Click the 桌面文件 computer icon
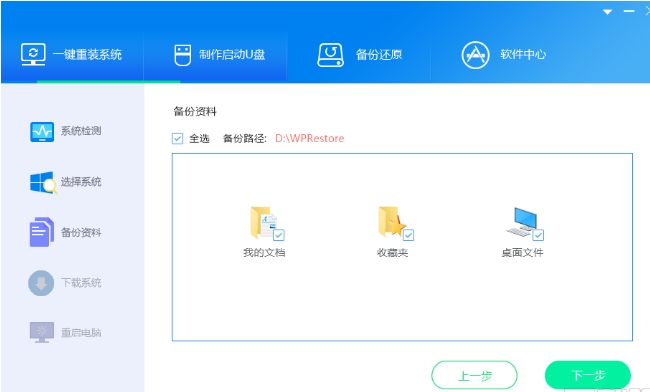 [522, 222]
